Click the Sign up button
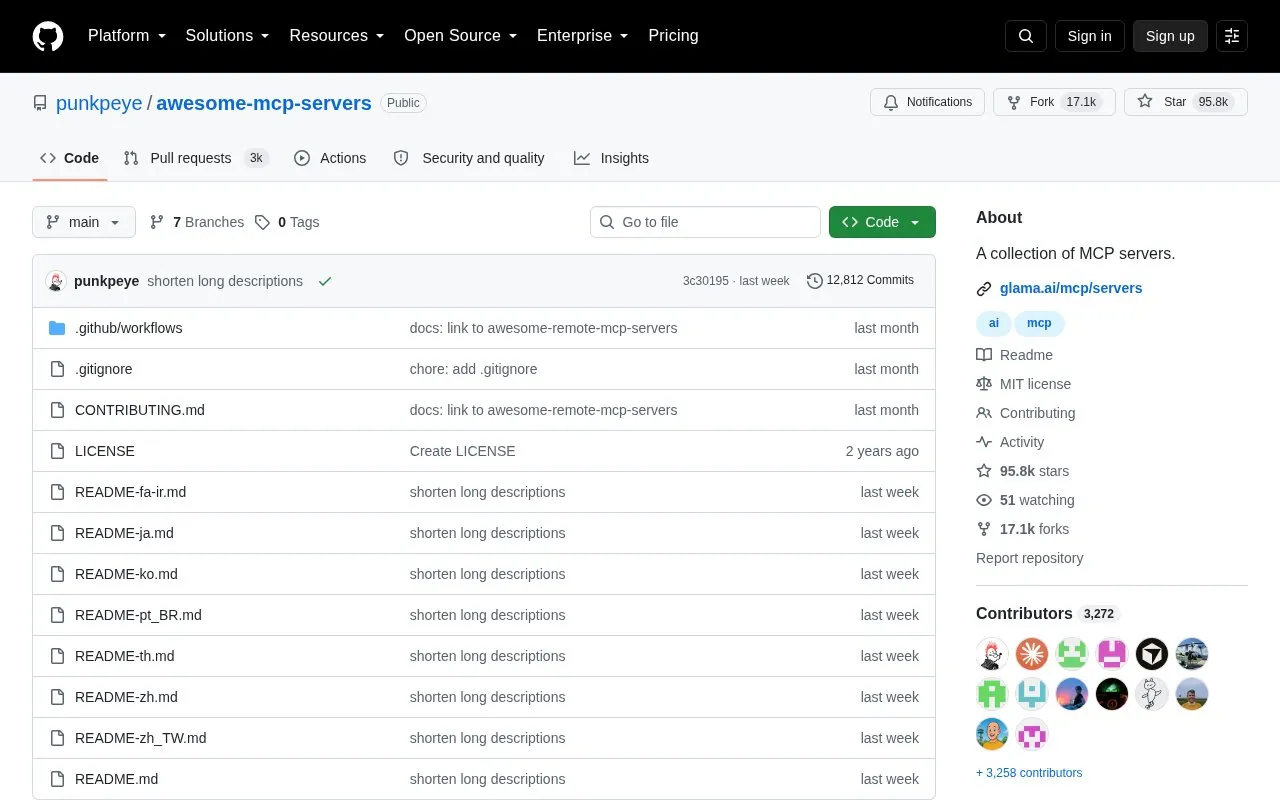 pos(1170,36)
